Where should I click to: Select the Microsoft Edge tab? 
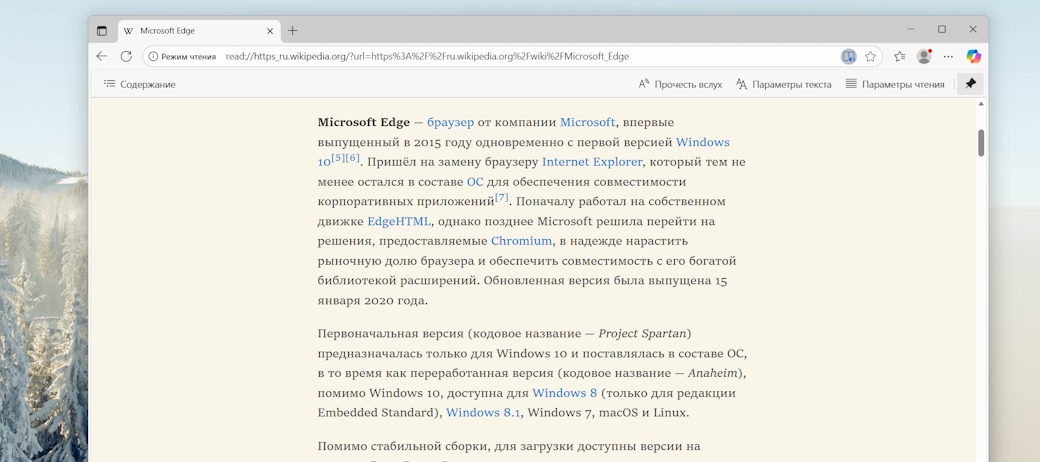[x=180, y=30]
